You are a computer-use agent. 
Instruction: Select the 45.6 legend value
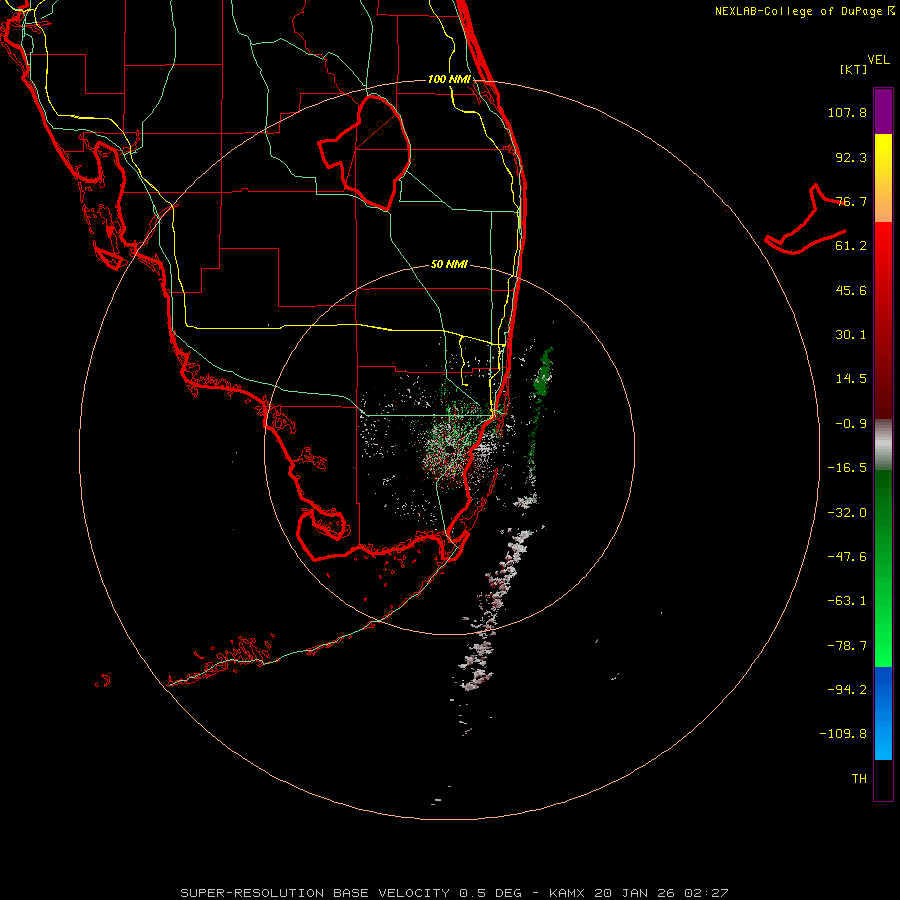(851, 290)
